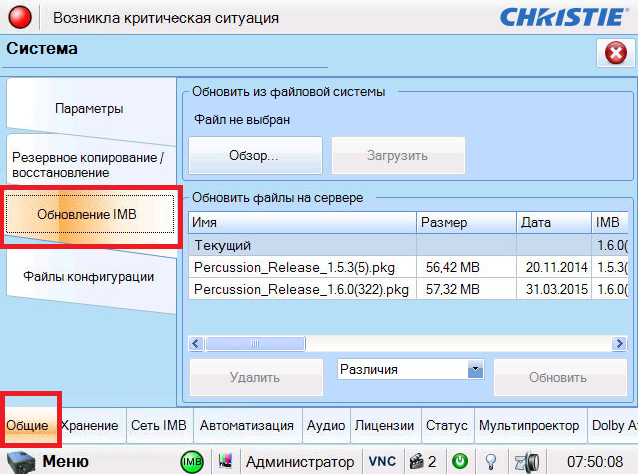Click the Обзор... browse button
Image resolution: width=638 pixels, height=474 pixels.
click(x=256, y=155)
